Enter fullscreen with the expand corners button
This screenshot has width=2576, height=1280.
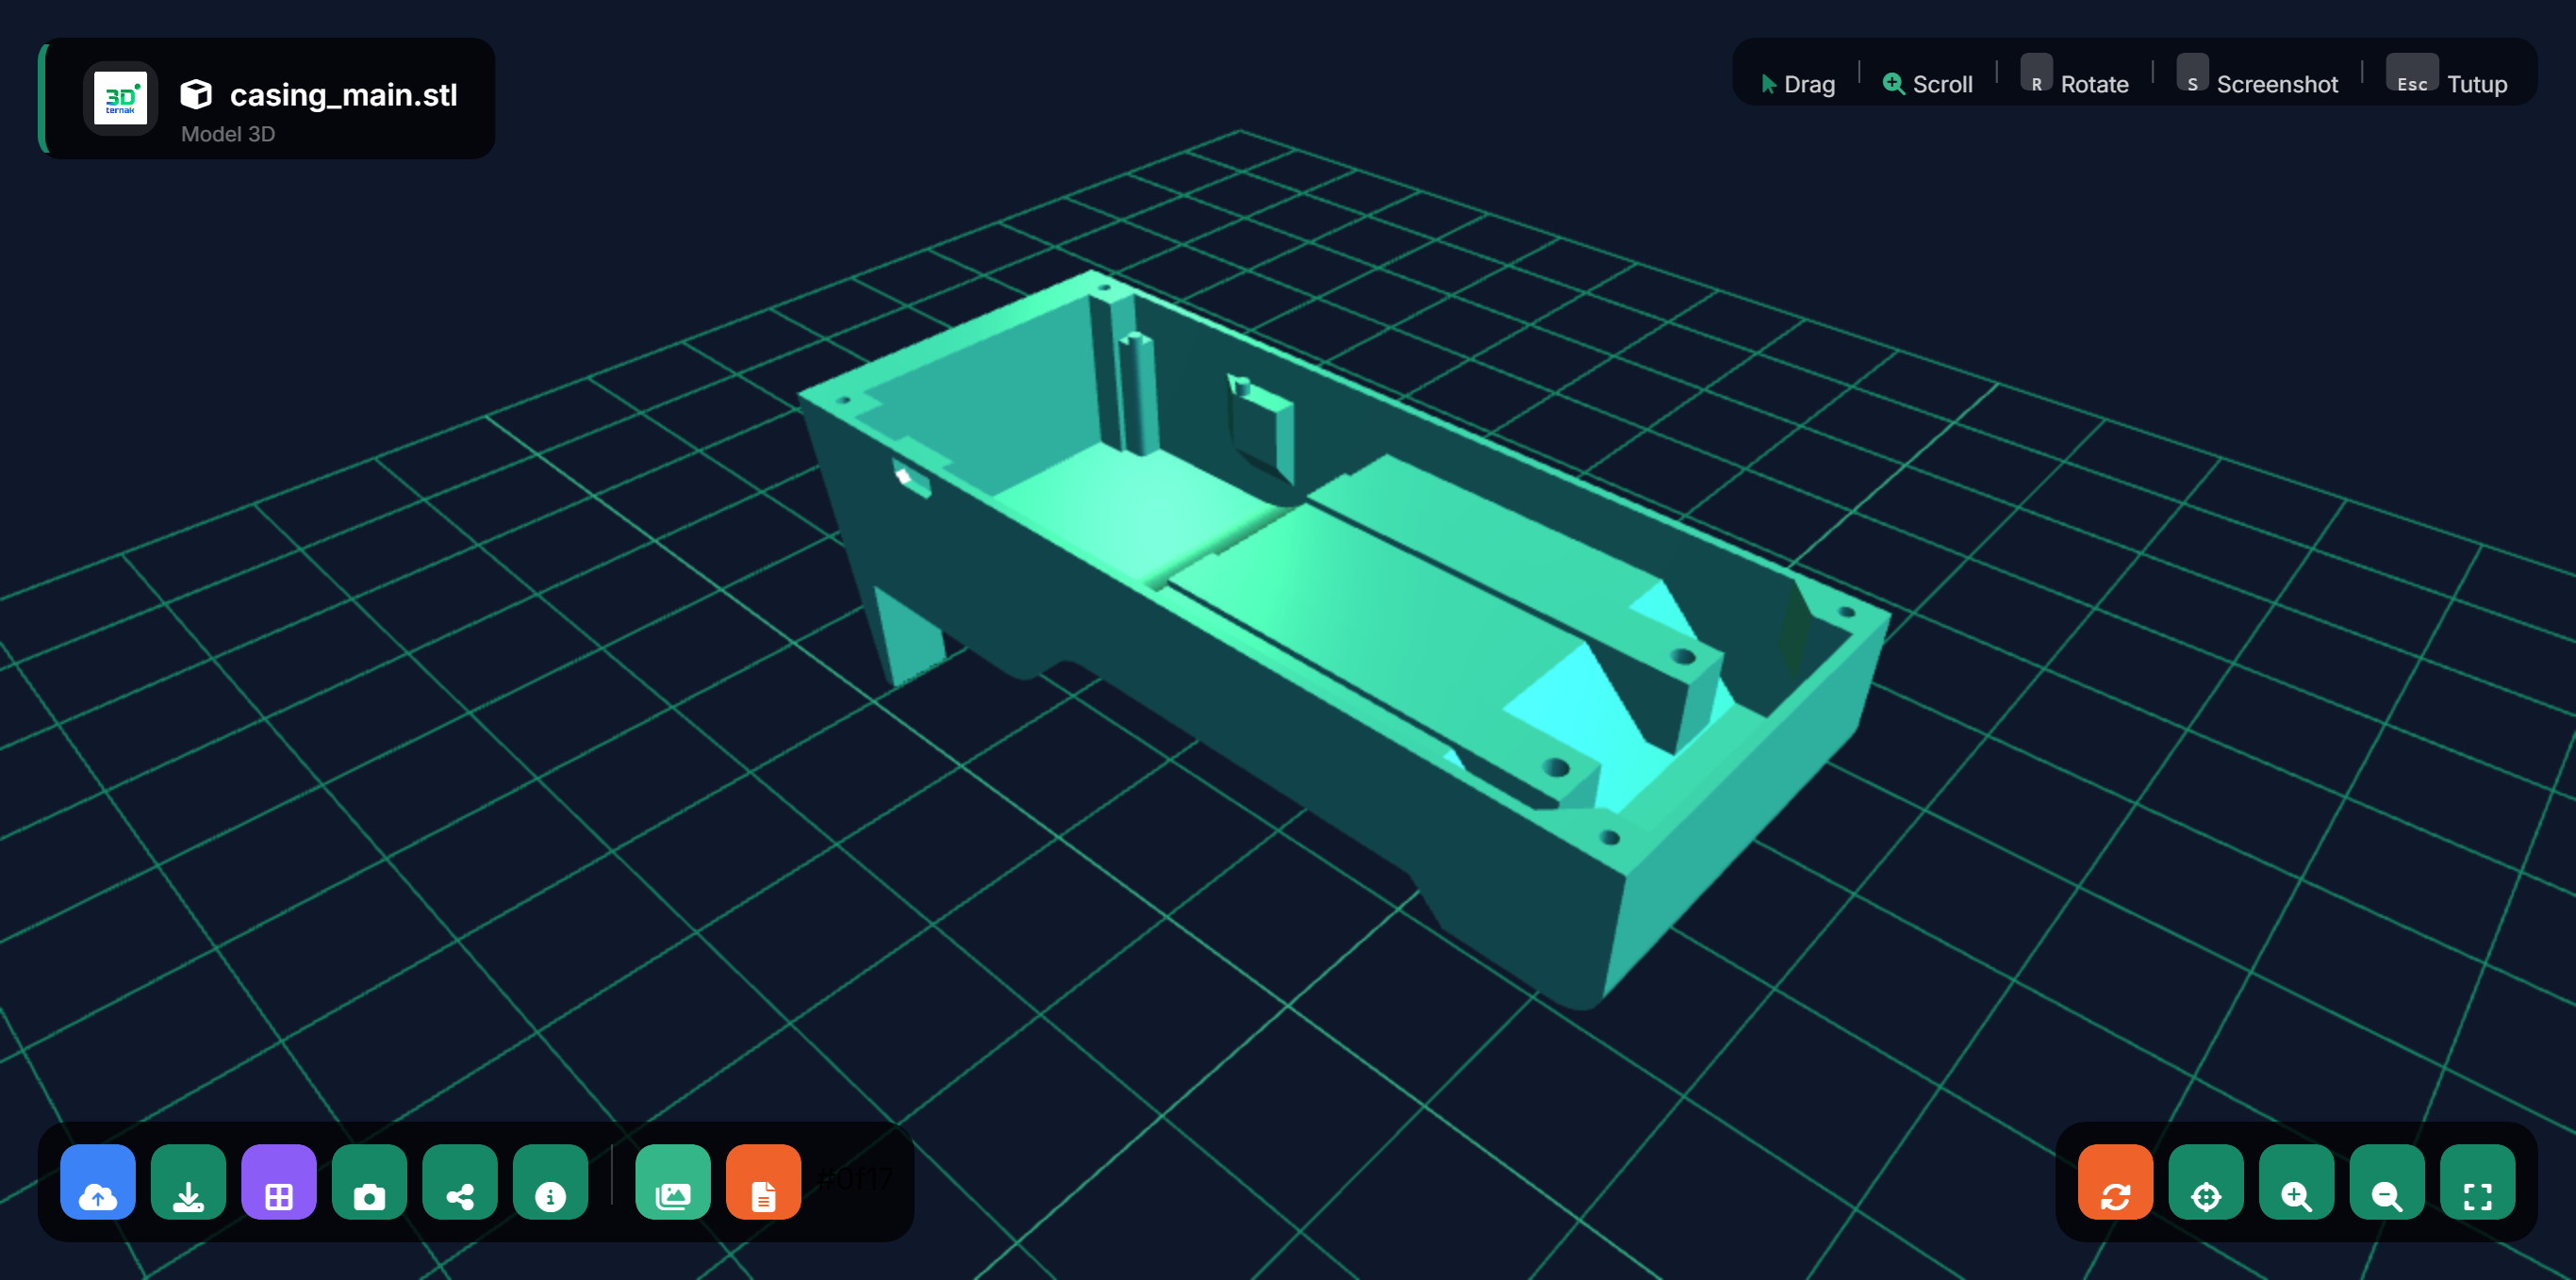point(2477,1181)
